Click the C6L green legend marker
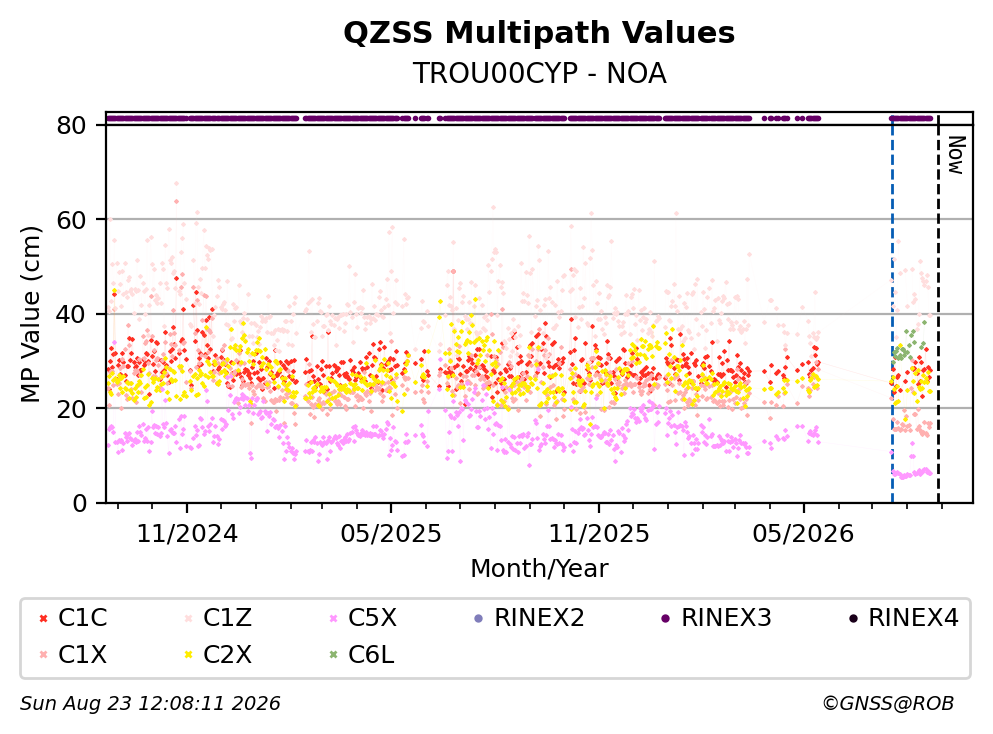The height and width of the screenshot is (734, 993). [333, 654]
